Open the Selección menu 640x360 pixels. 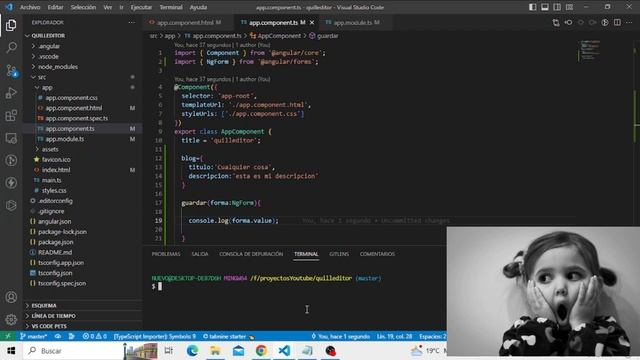pyautogui.click(x=83, y=7)
